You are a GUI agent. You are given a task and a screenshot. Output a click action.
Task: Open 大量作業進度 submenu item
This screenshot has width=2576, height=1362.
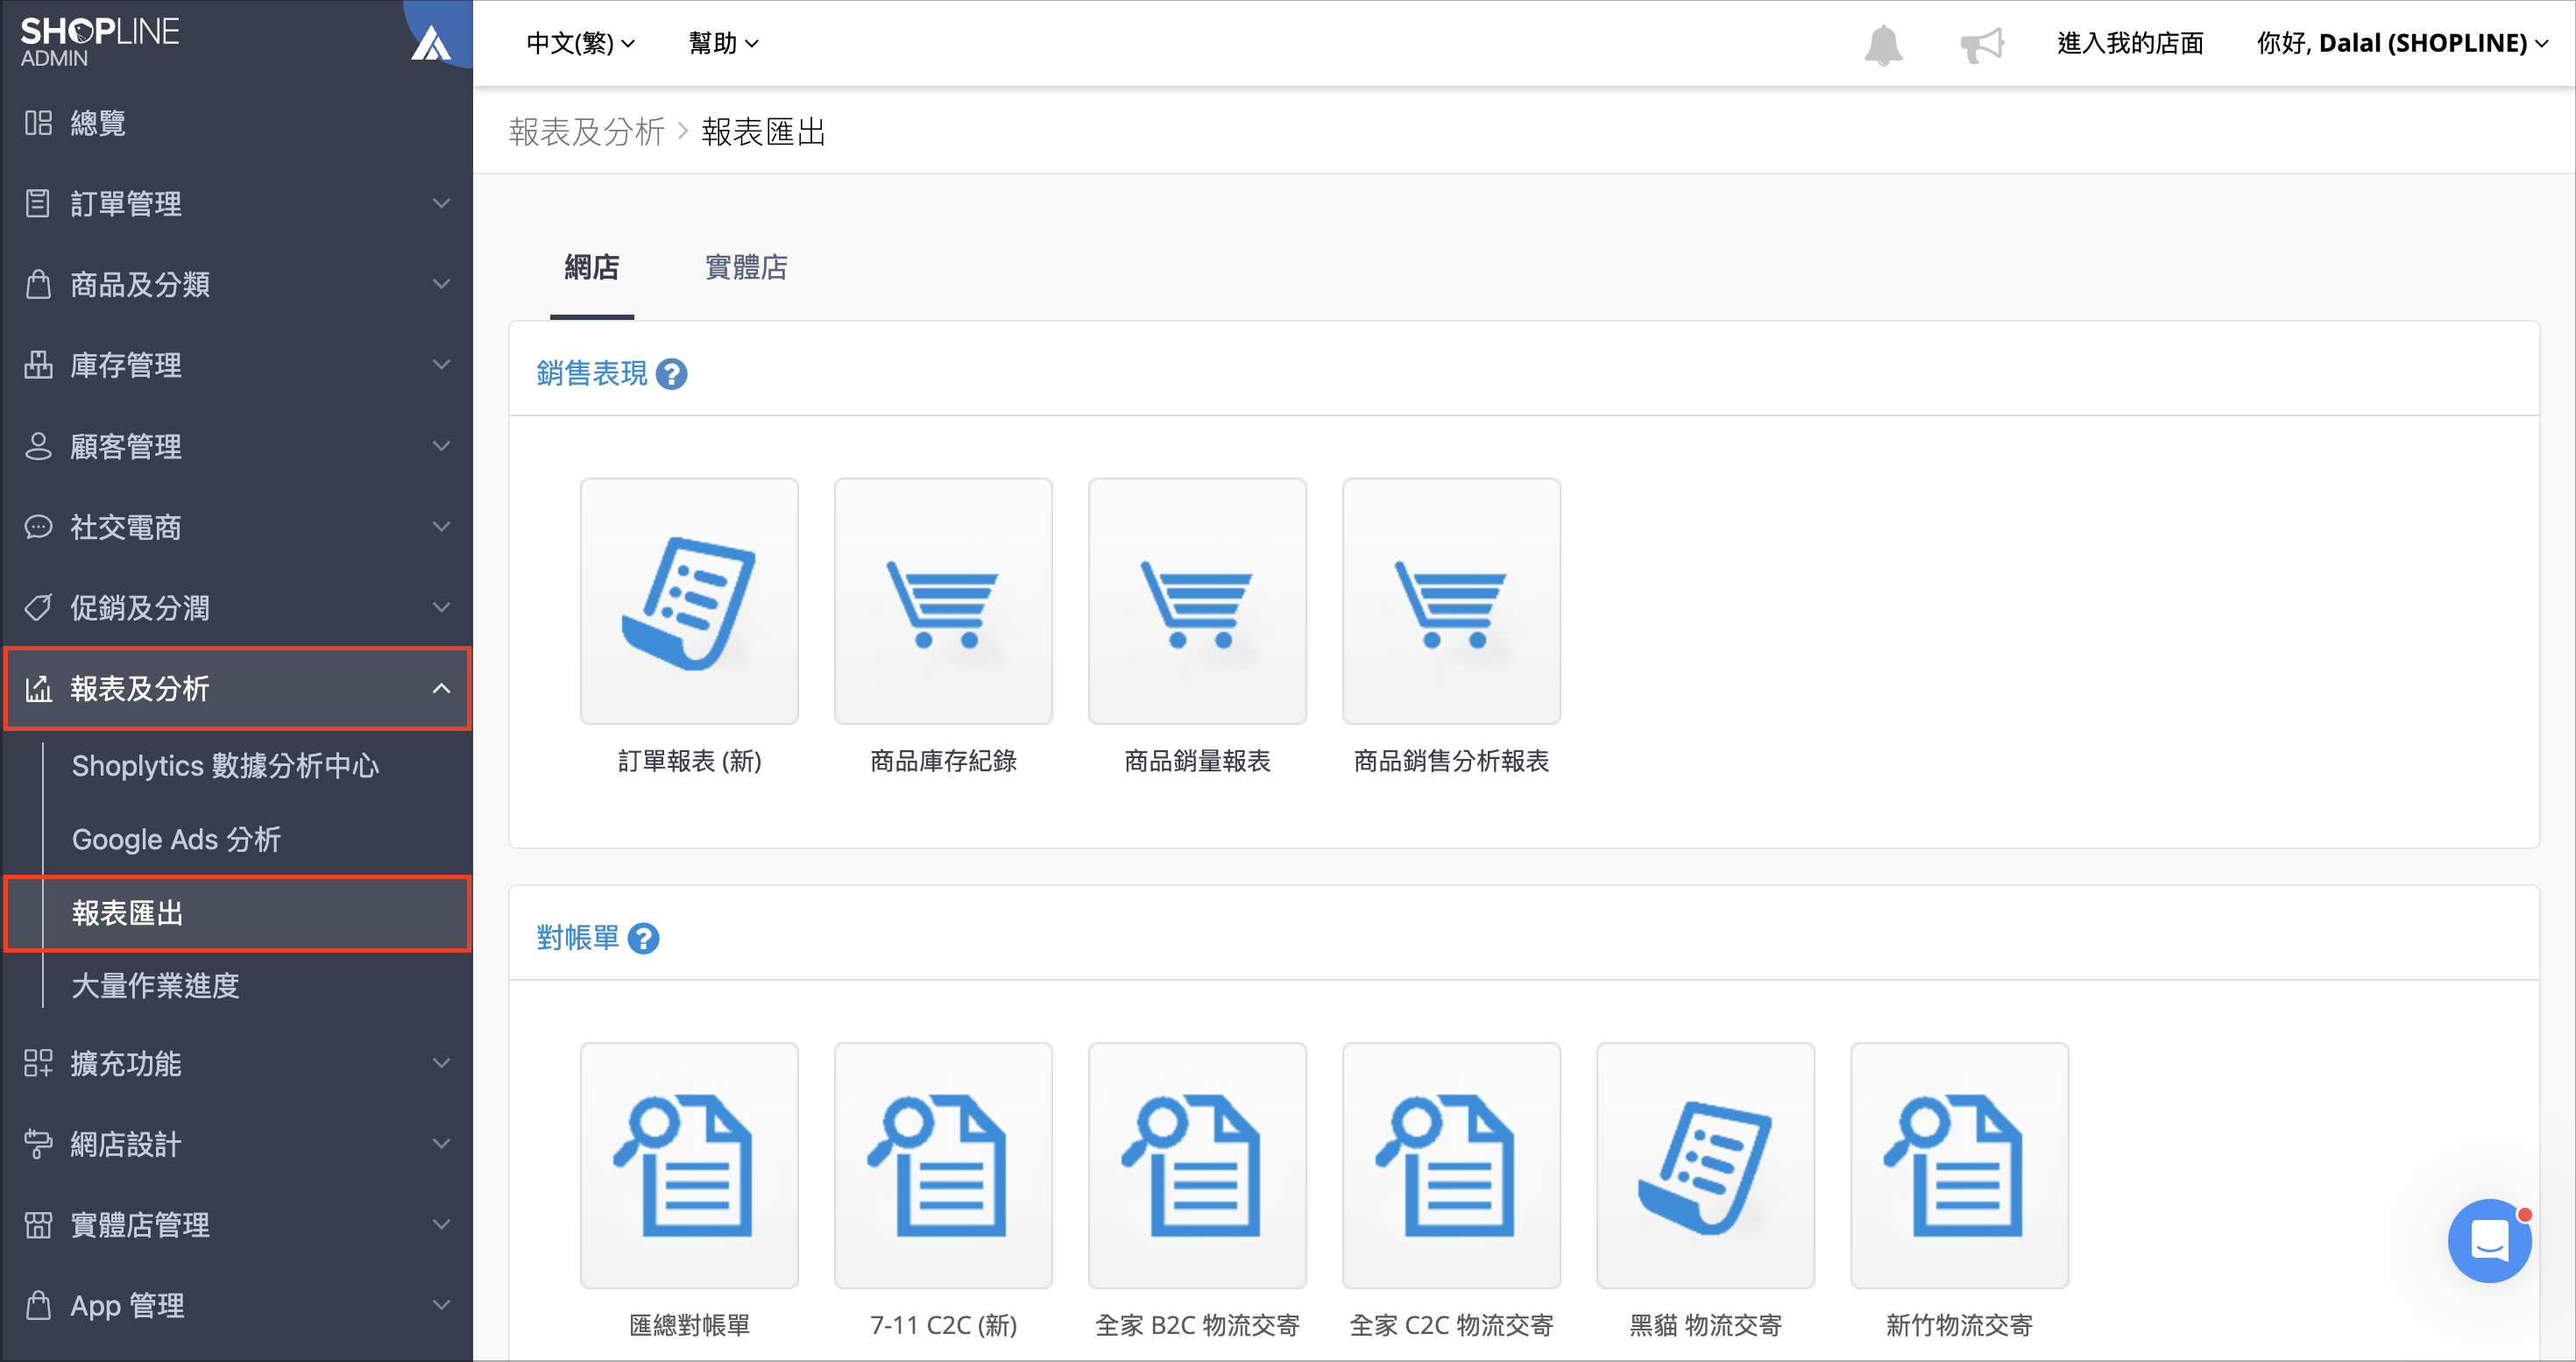coord(156,986)
